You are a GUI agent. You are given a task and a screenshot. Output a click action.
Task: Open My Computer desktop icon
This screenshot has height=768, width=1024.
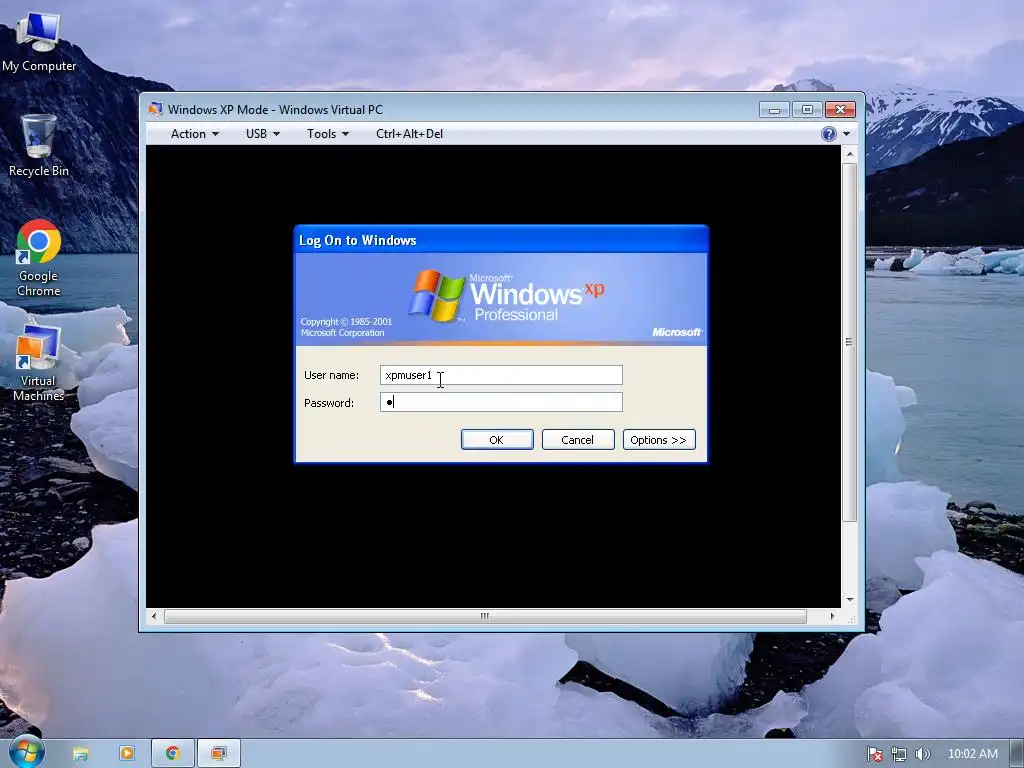(x=38, y=42)
